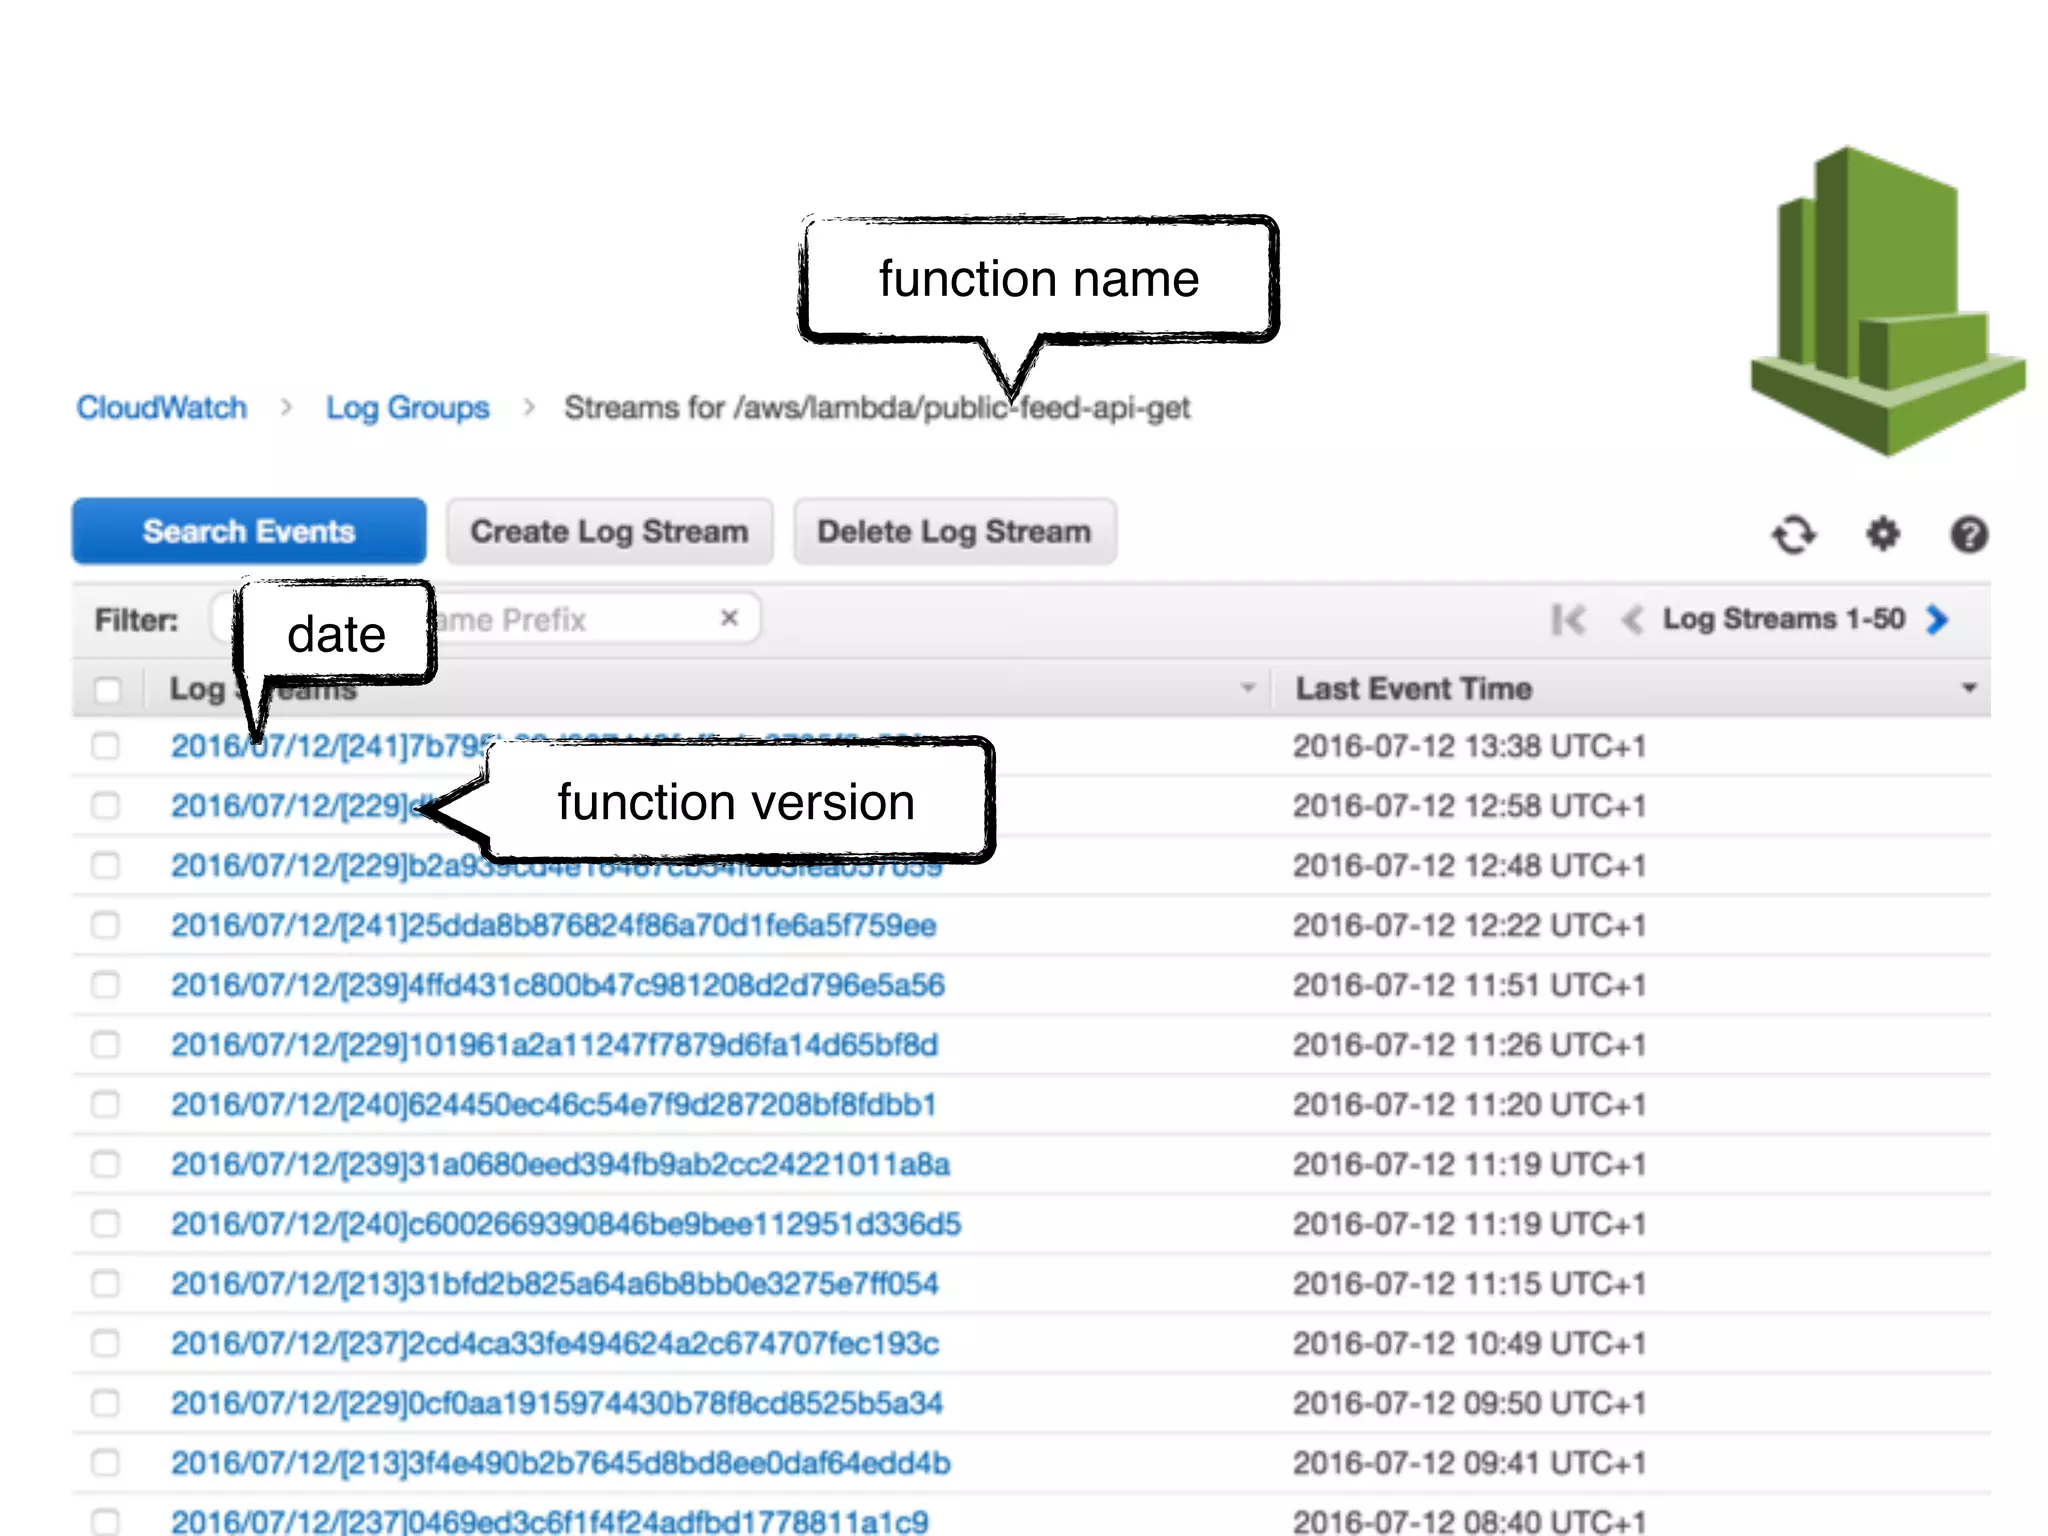Select the '2016-07-12 10:49 UTC+1' cell

[1469, 1343]
